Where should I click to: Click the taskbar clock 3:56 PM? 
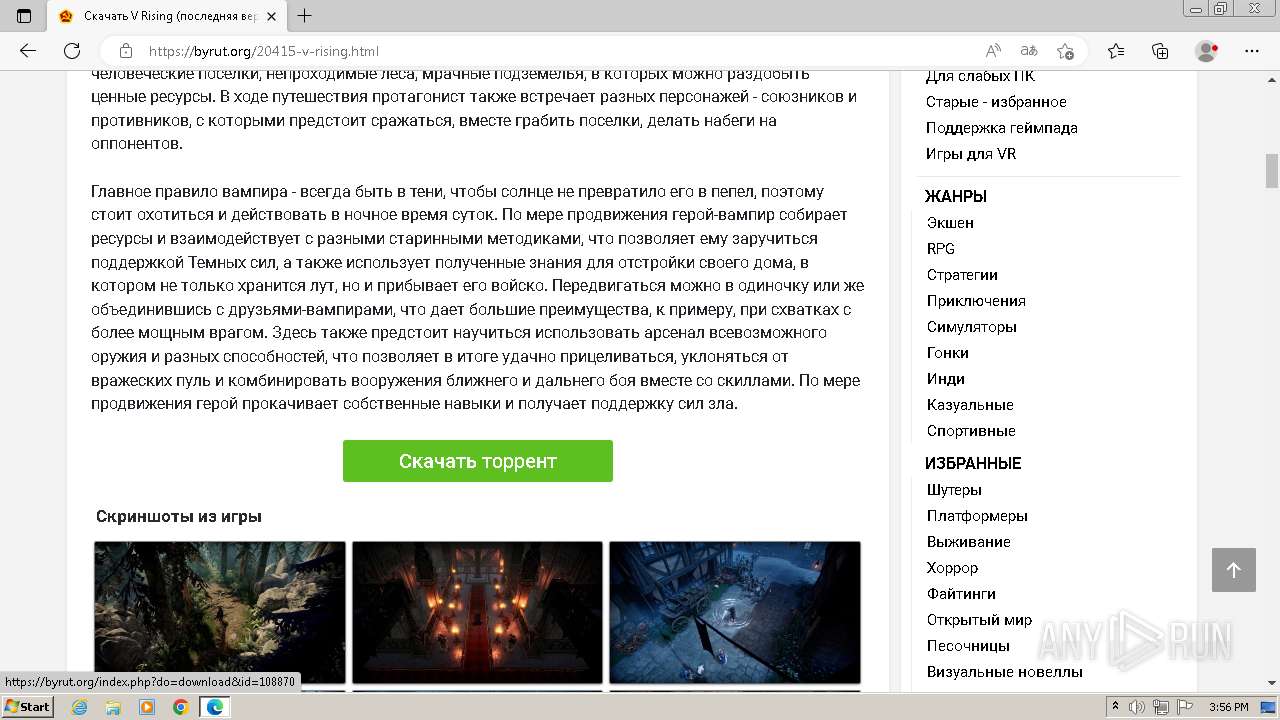(x=1228, y=707)
